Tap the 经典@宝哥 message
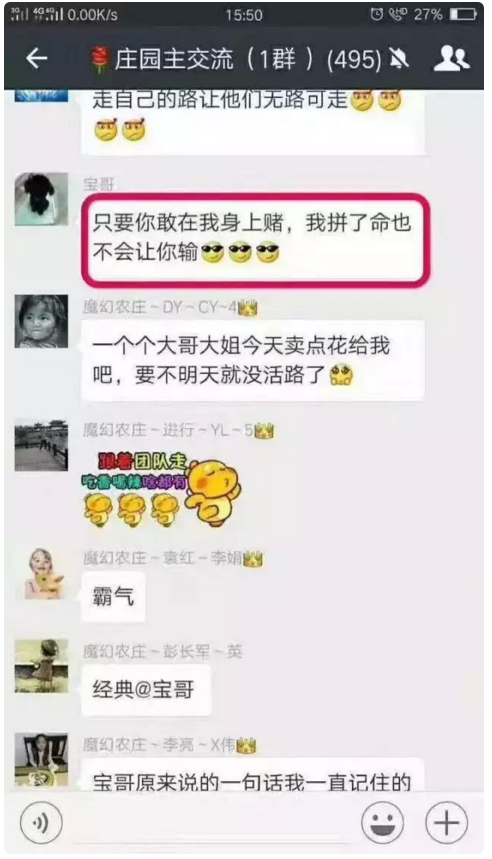 (x=146, y=690)
